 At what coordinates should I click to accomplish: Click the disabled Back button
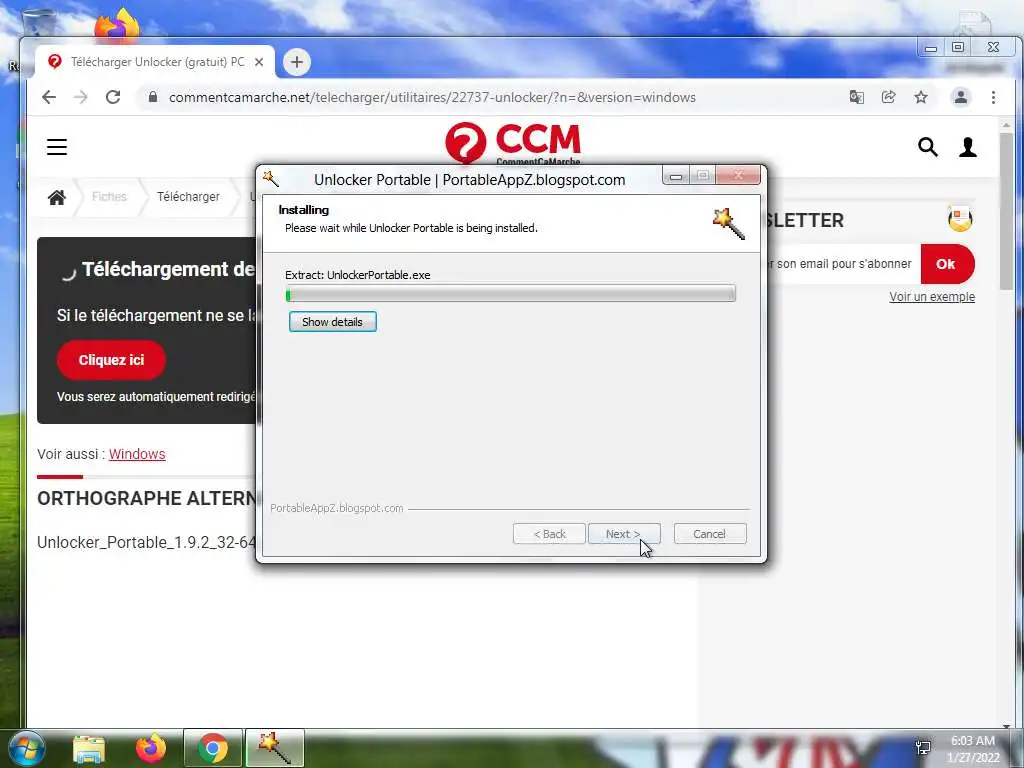[549, 534]
